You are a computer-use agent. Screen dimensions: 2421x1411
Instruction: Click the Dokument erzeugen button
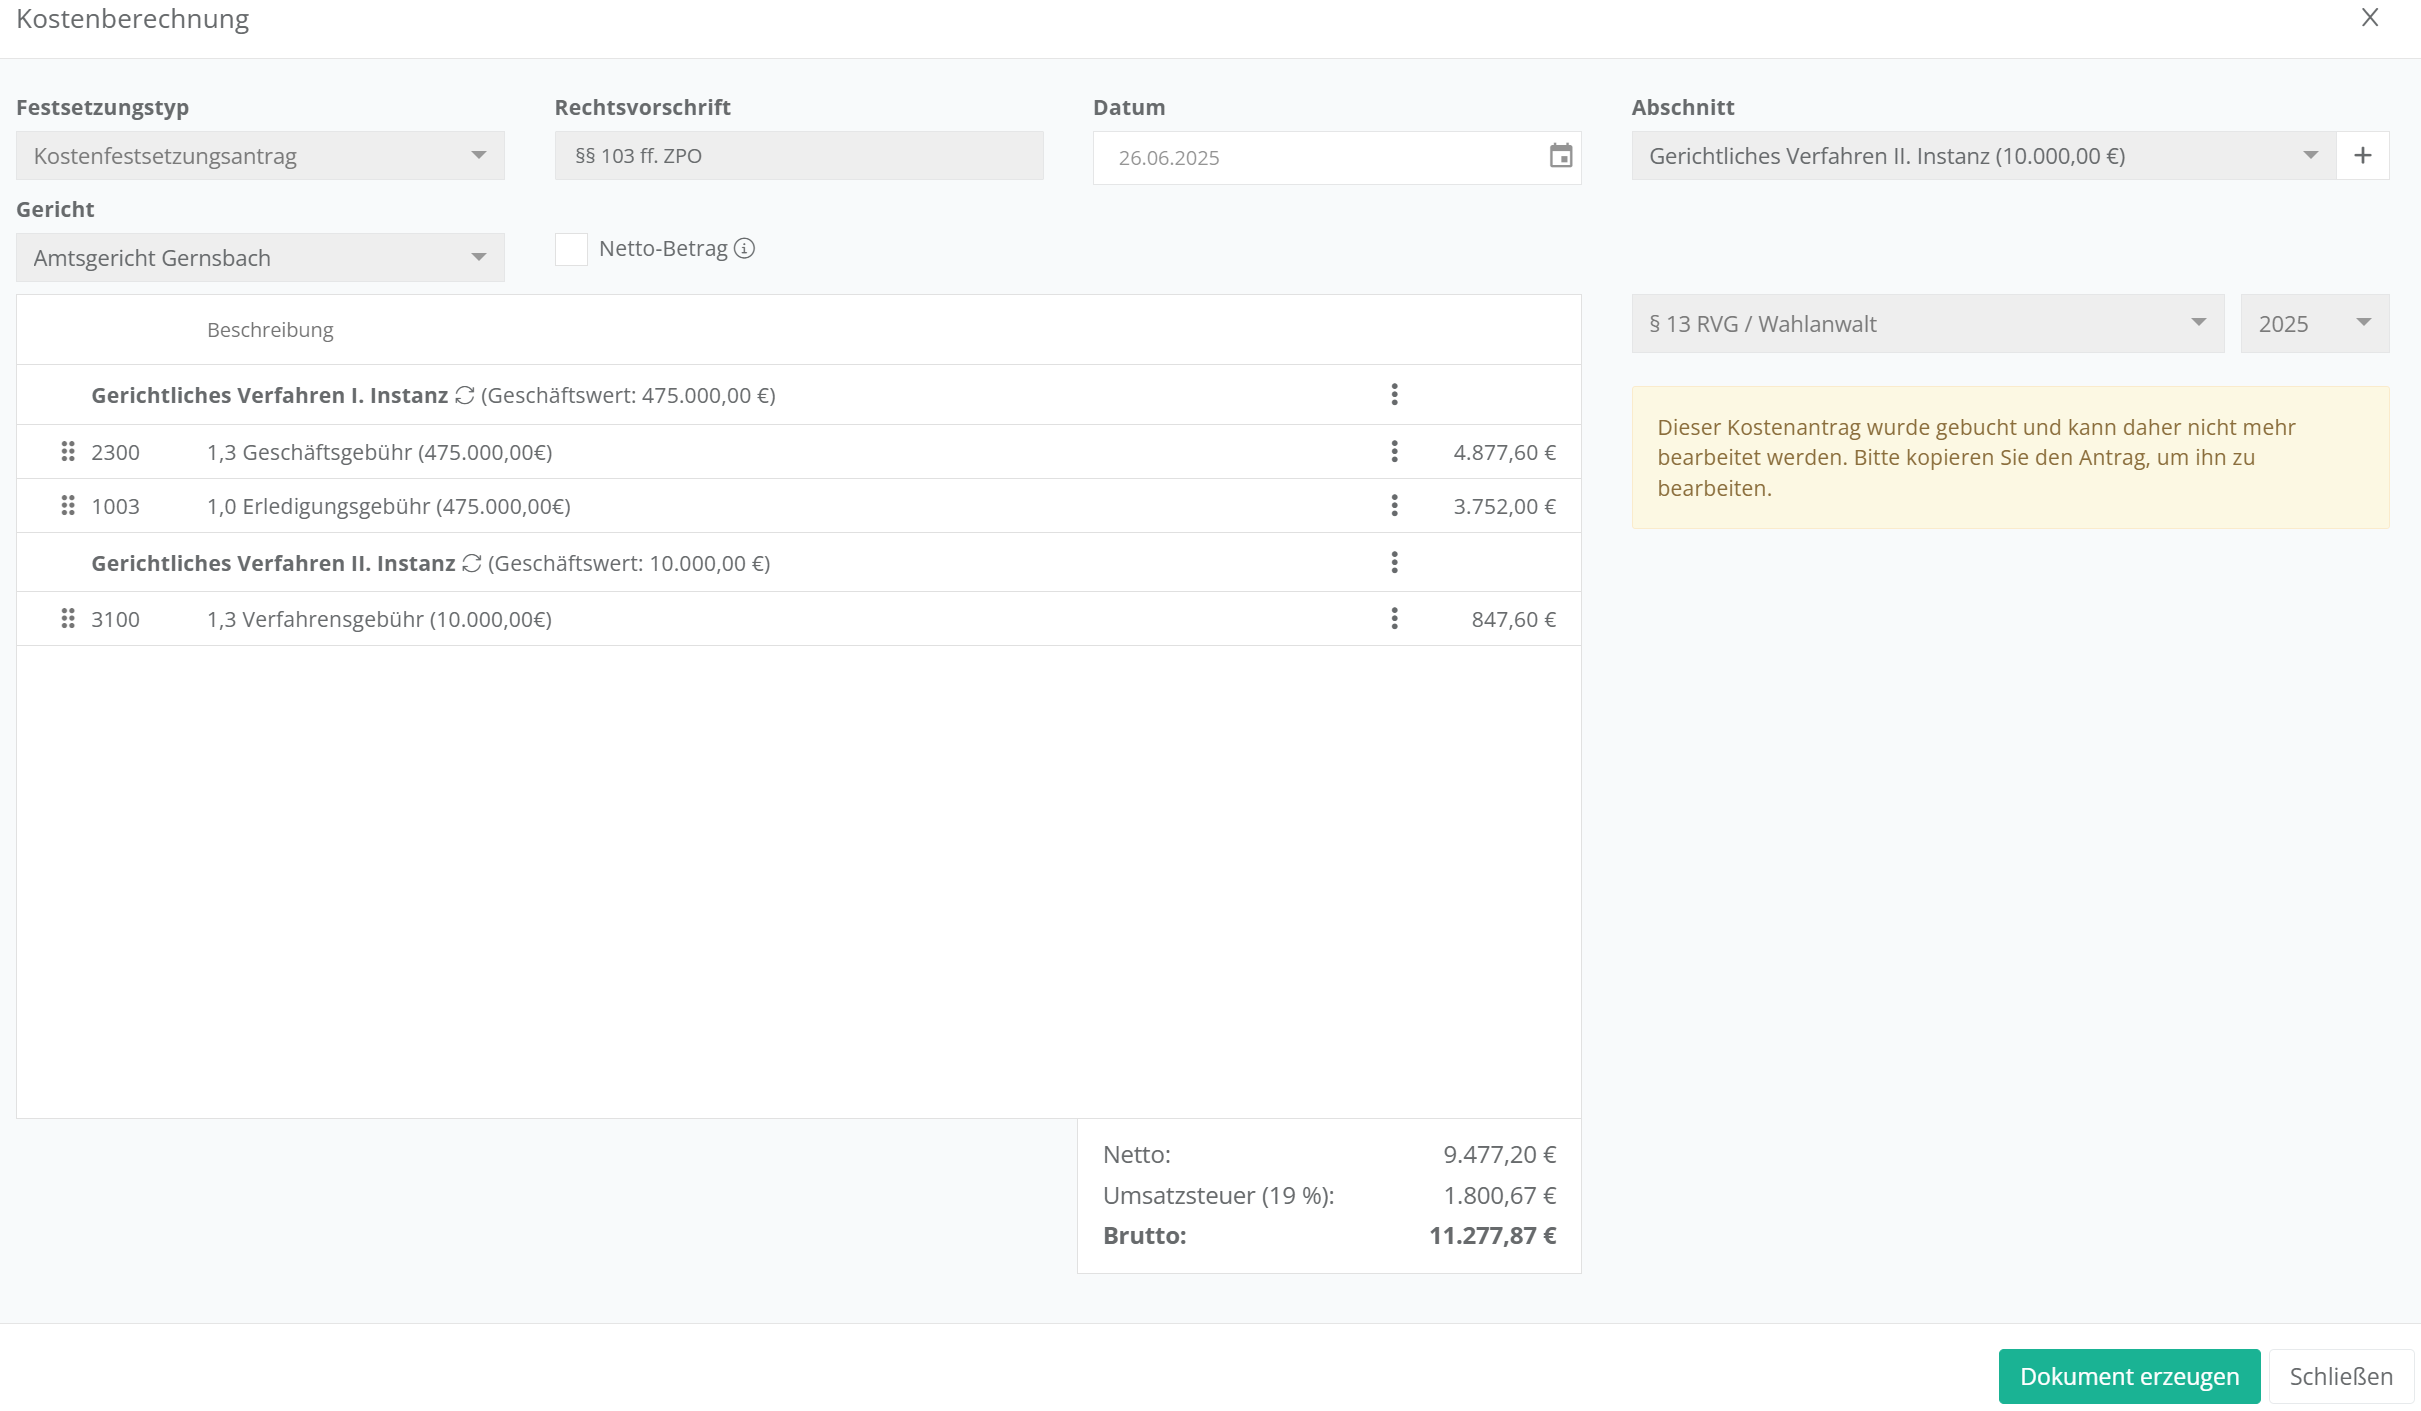pos(2128,1377)
